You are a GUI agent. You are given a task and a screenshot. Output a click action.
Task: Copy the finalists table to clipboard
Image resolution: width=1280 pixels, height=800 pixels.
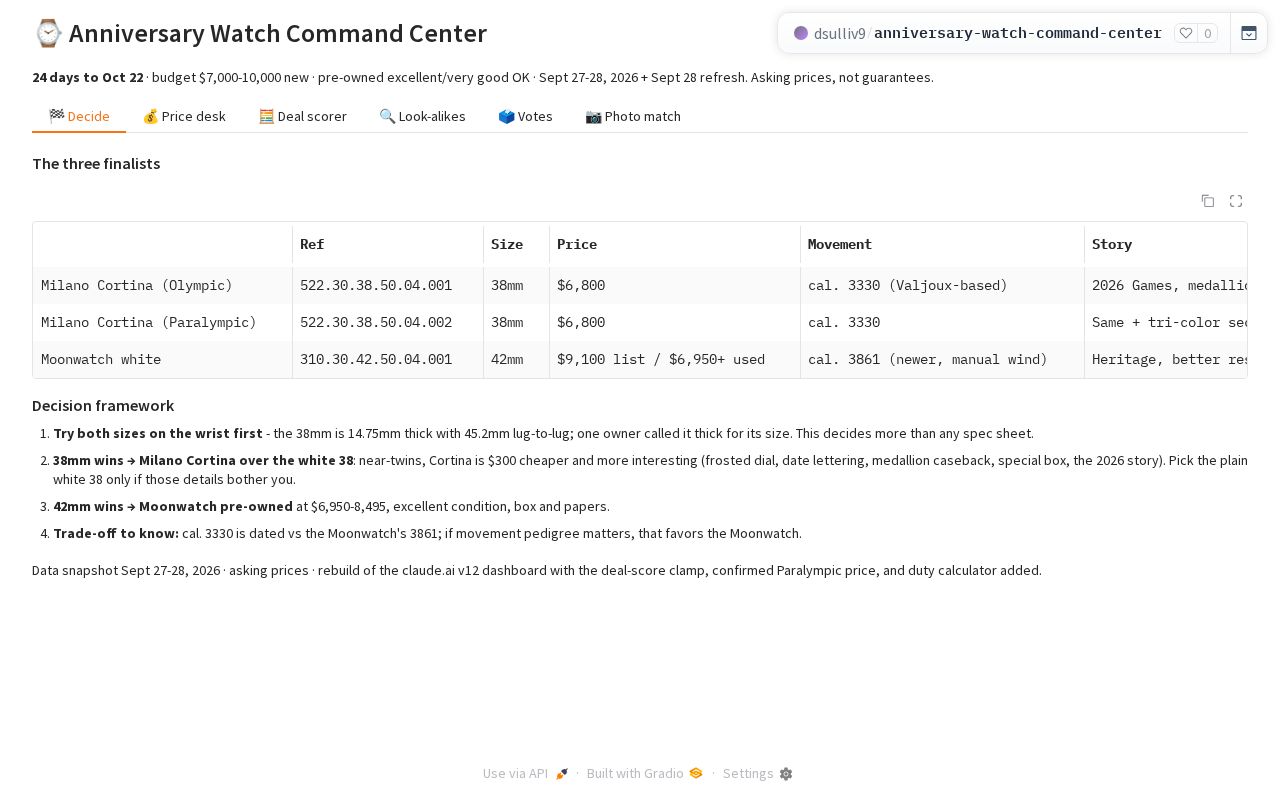tap(1208, 201)
